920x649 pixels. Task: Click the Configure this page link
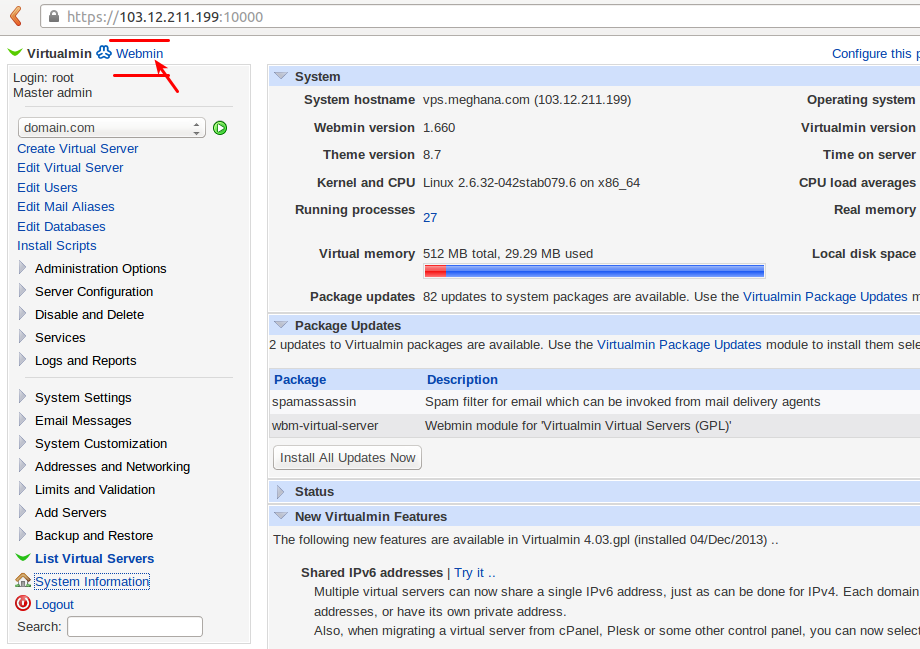[875, 53]
